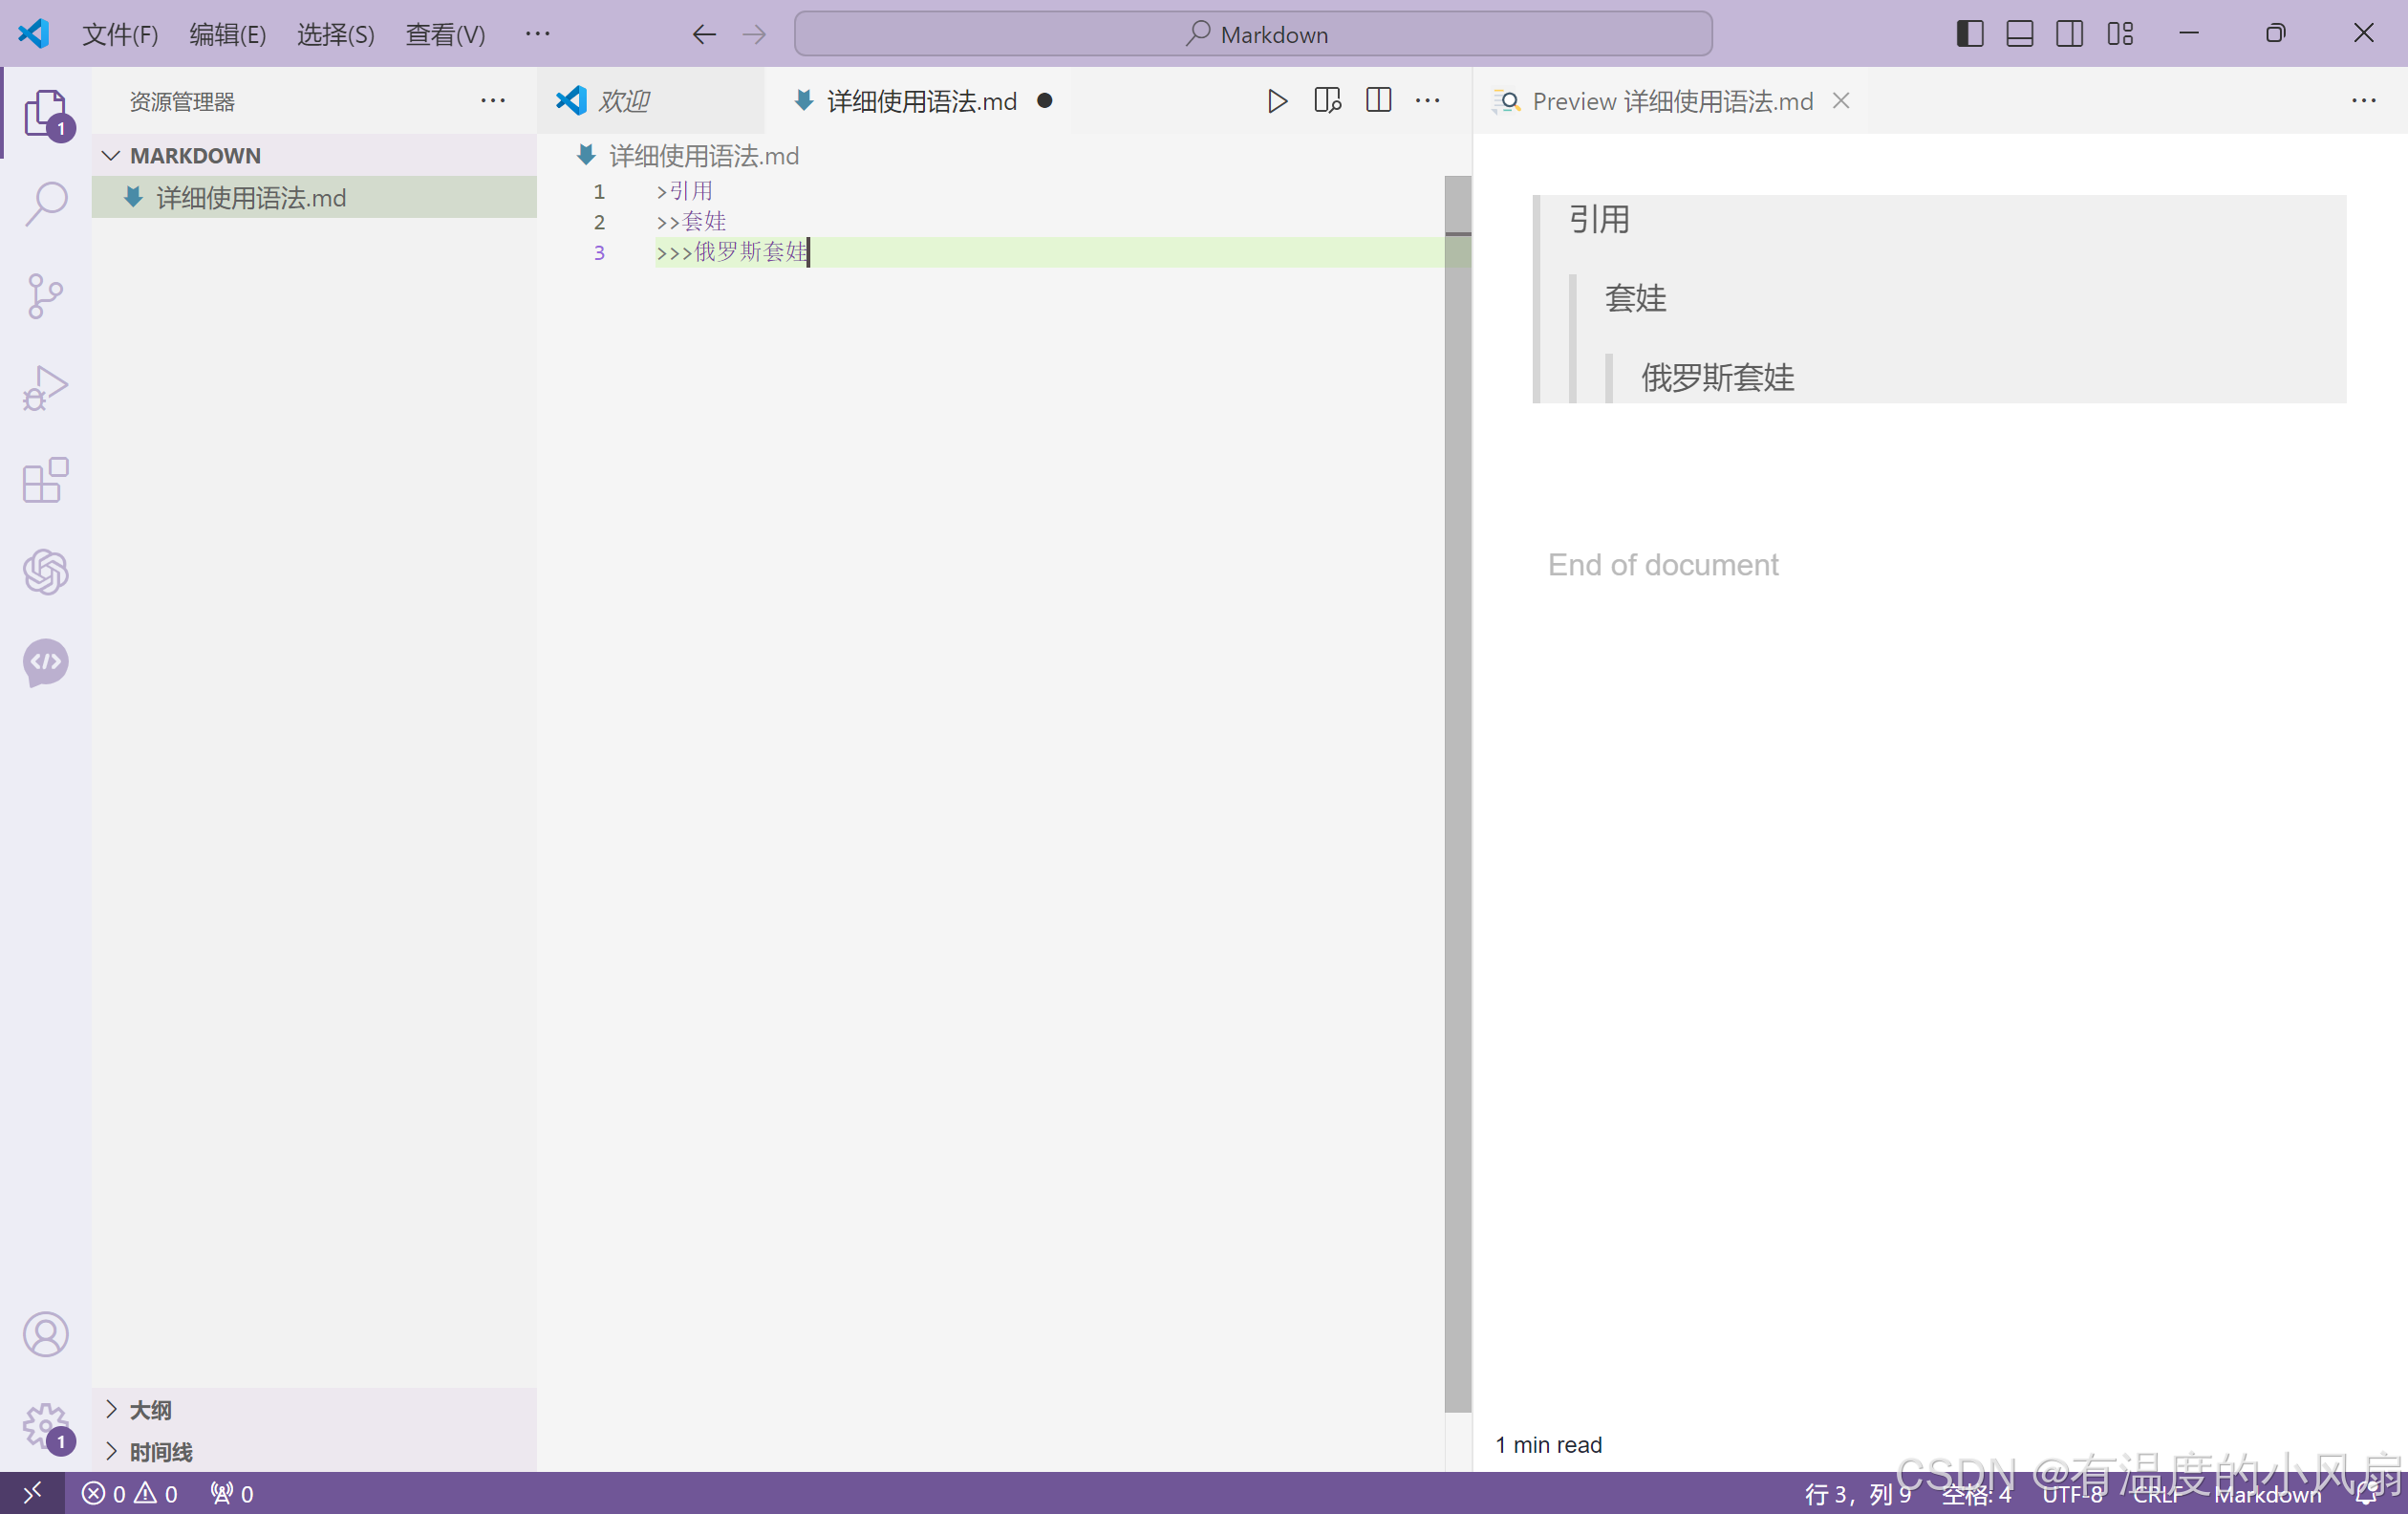Open the Source Control view
Image resolution: width=2408 pixels, height=1514 pixels.
point(46,296)
